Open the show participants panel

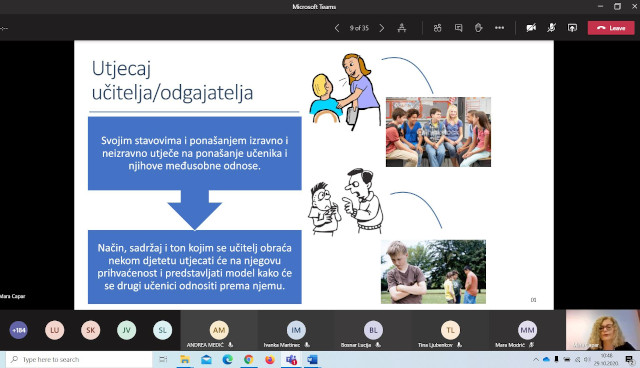pyautogui.click(x=438, y=28)
